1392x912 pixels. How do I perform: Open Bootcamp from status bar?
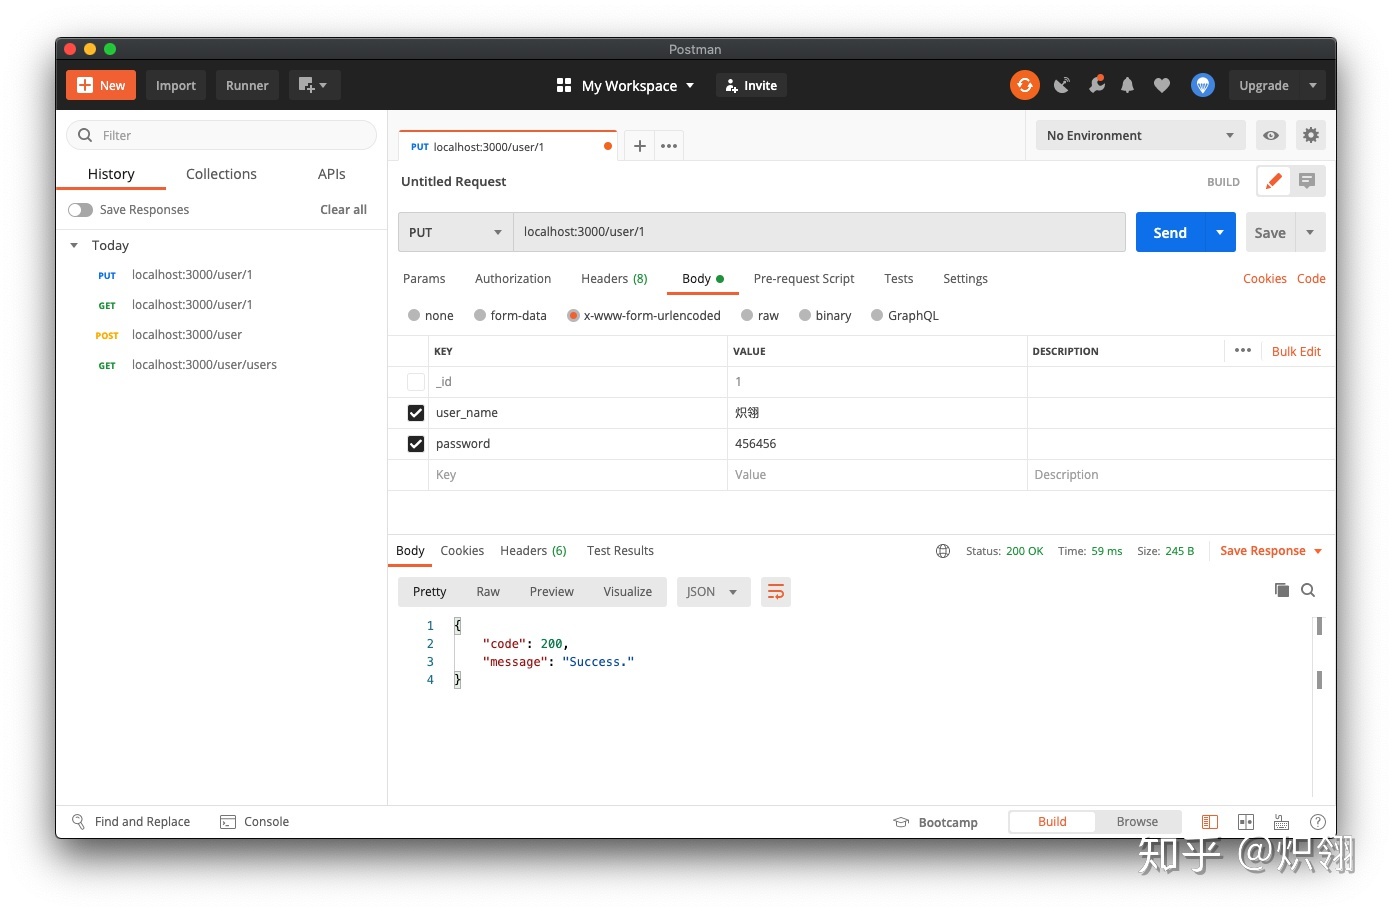click(x=935, y=822)
